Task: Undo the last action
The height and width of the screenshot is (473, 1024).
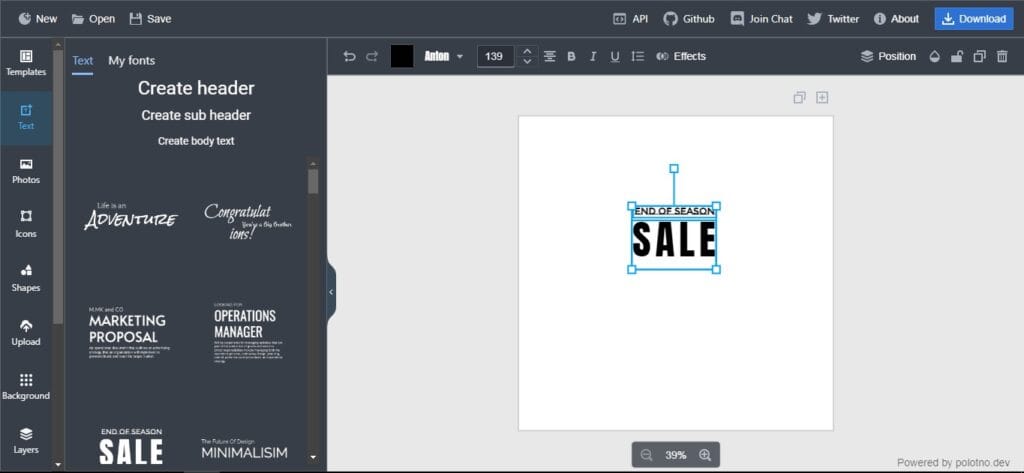Action: coord(349,57)
